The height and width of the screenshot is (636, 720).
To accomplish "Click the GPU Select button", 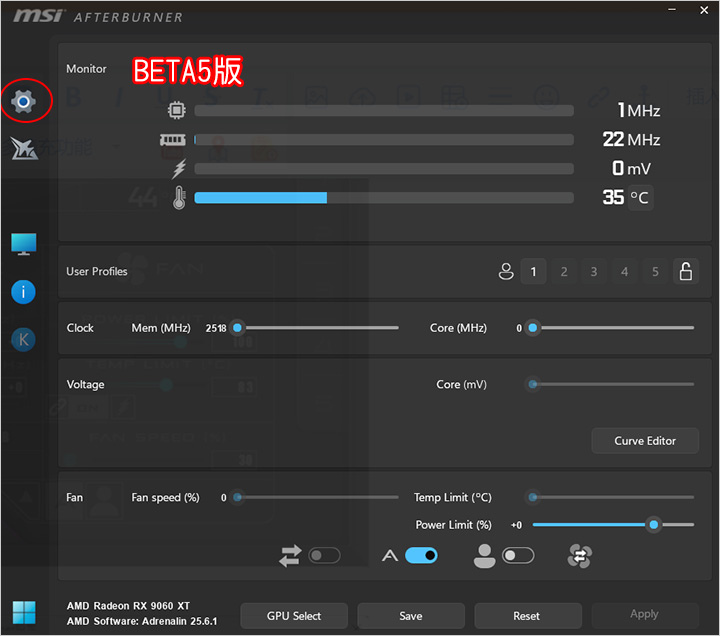I will [294, 616].
